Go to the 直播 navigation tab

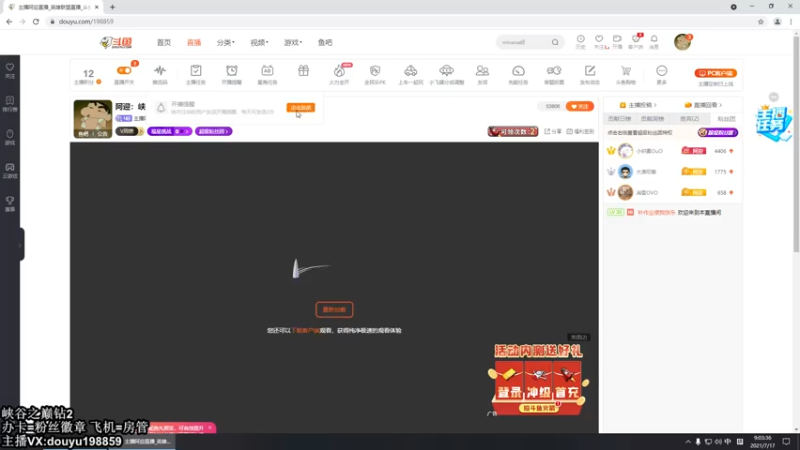click(x=194, y=42)
